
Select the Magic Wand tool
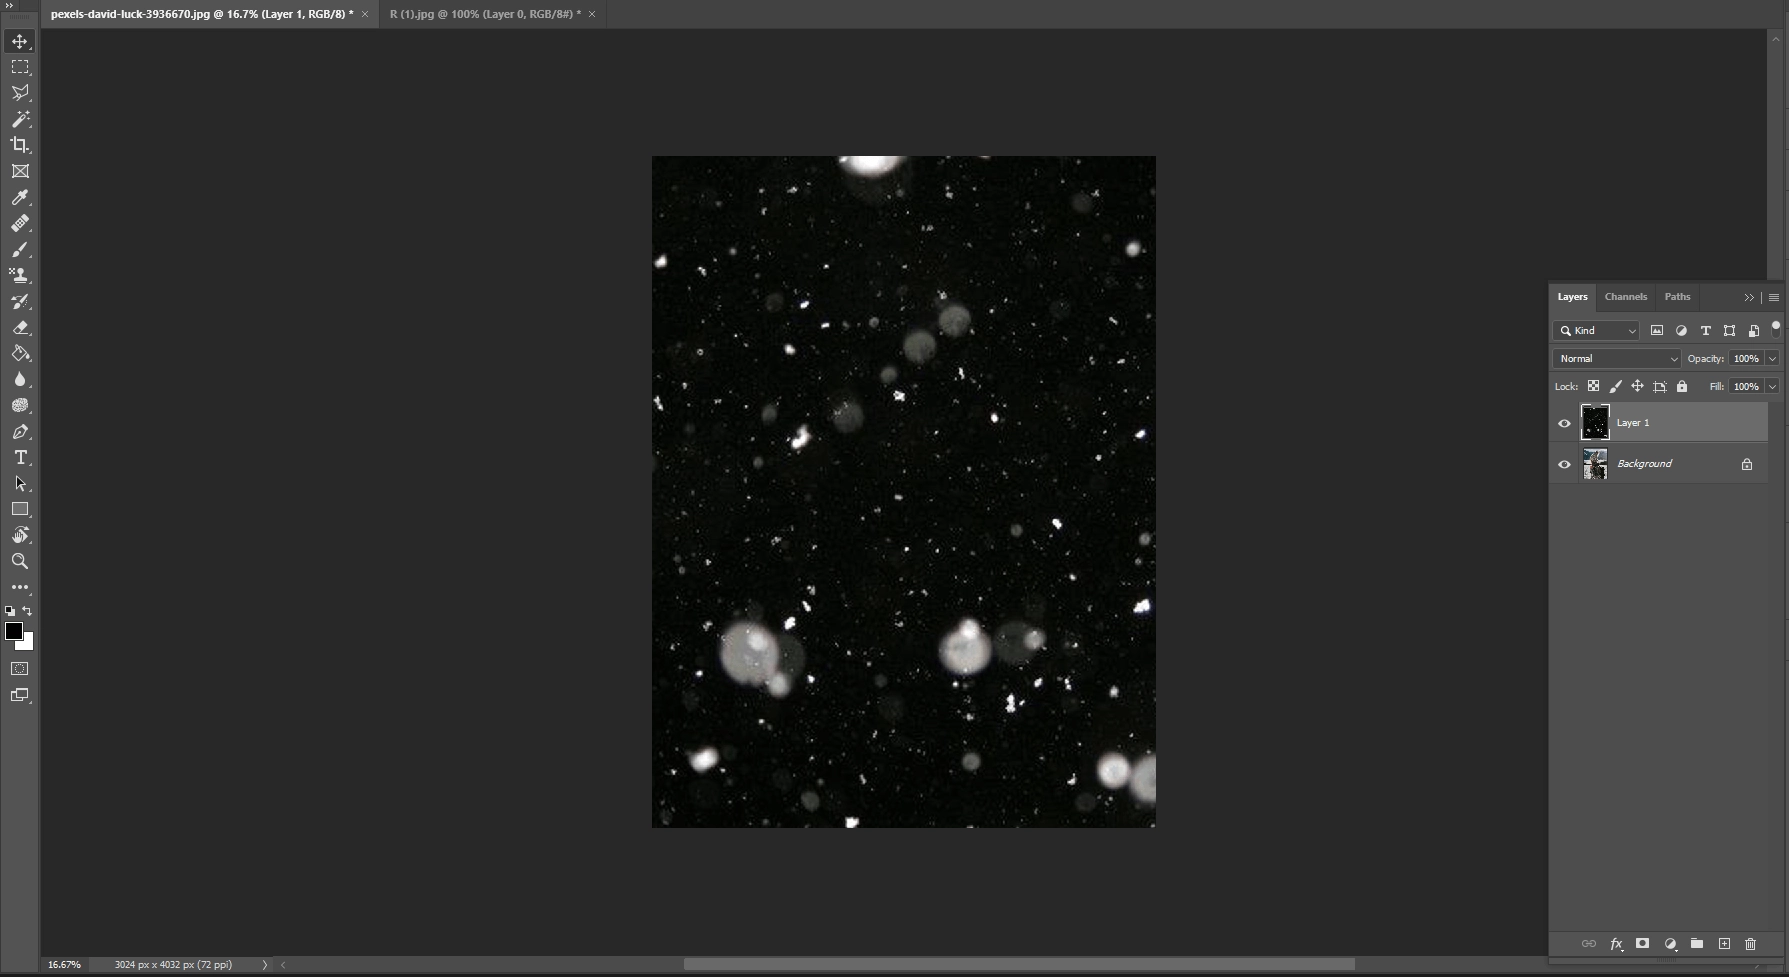(x=20, y=119)
